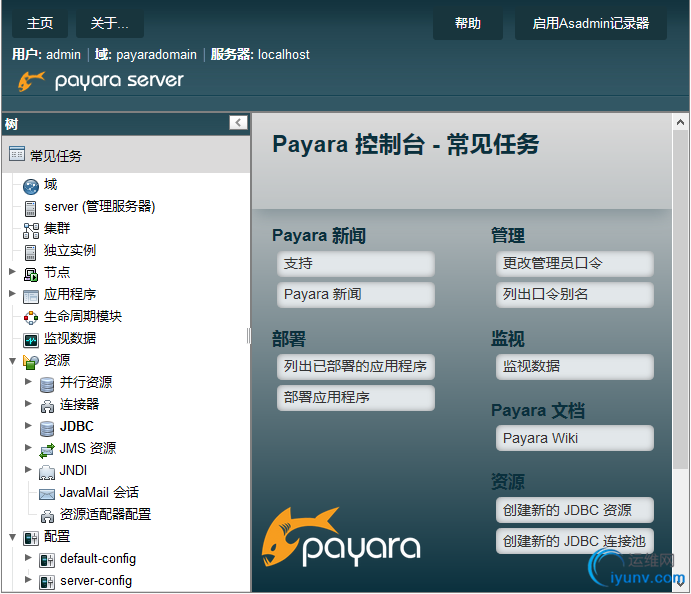Click the lifecycle icon beside 生命周期模块

pos(31,318)
